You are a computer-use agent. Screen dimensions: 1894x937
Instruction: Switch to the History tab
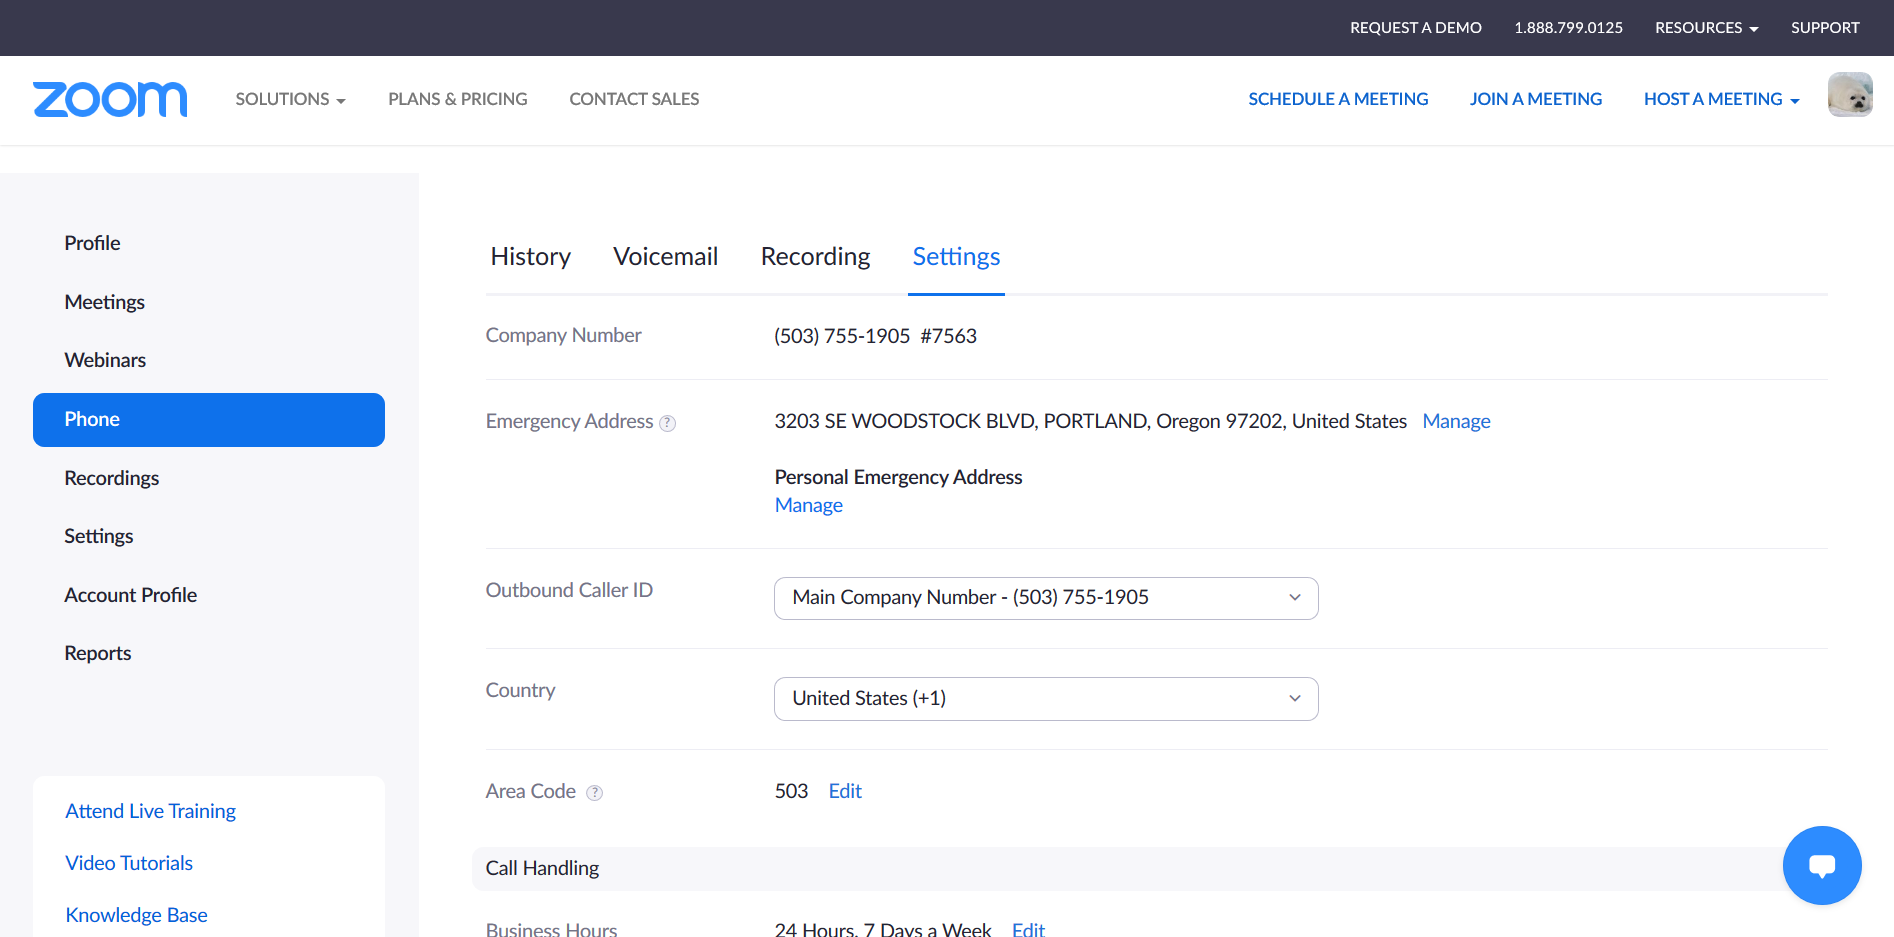pos(530,257)
